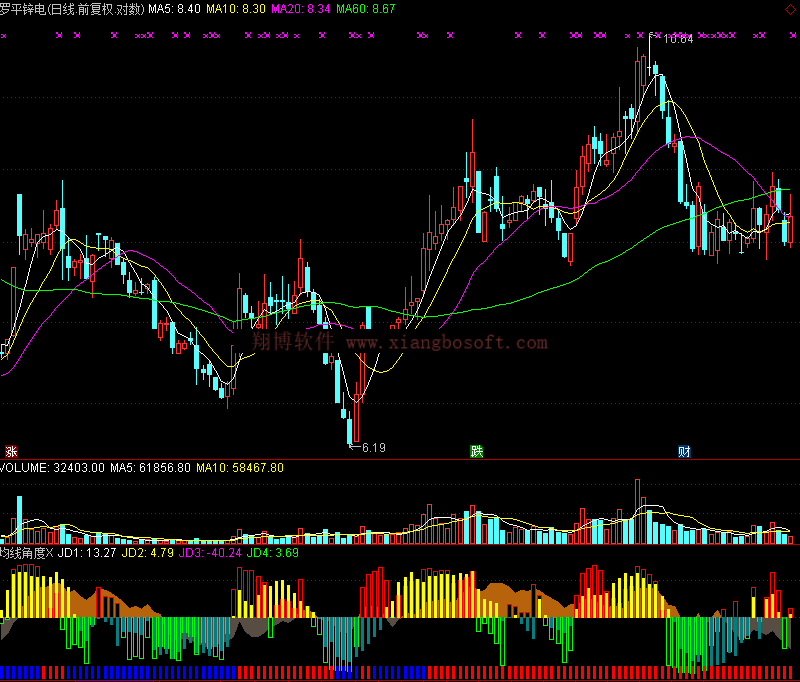Click the 翔博软件 watermark text
800x682 pixels.
click(x=293, y=342)
